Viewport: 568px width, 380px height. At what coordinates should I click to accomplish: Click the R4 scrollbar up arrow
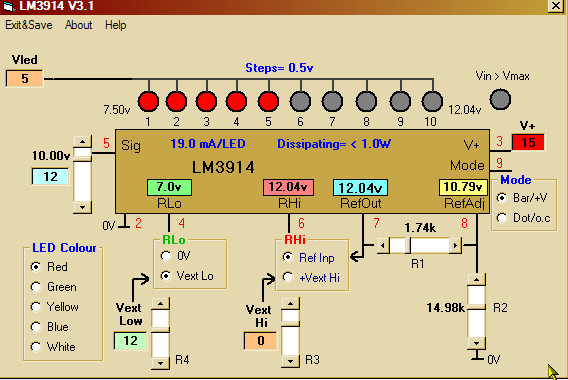tap(160, 304)
